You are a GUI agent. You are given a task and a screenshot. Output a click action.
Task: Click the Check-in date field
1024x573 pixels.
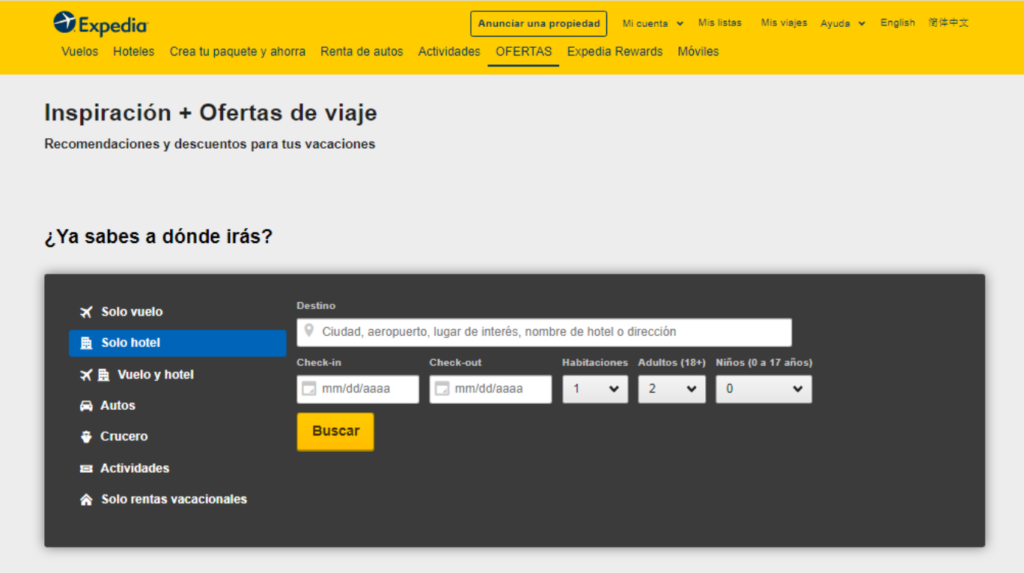tap(358, 389)
